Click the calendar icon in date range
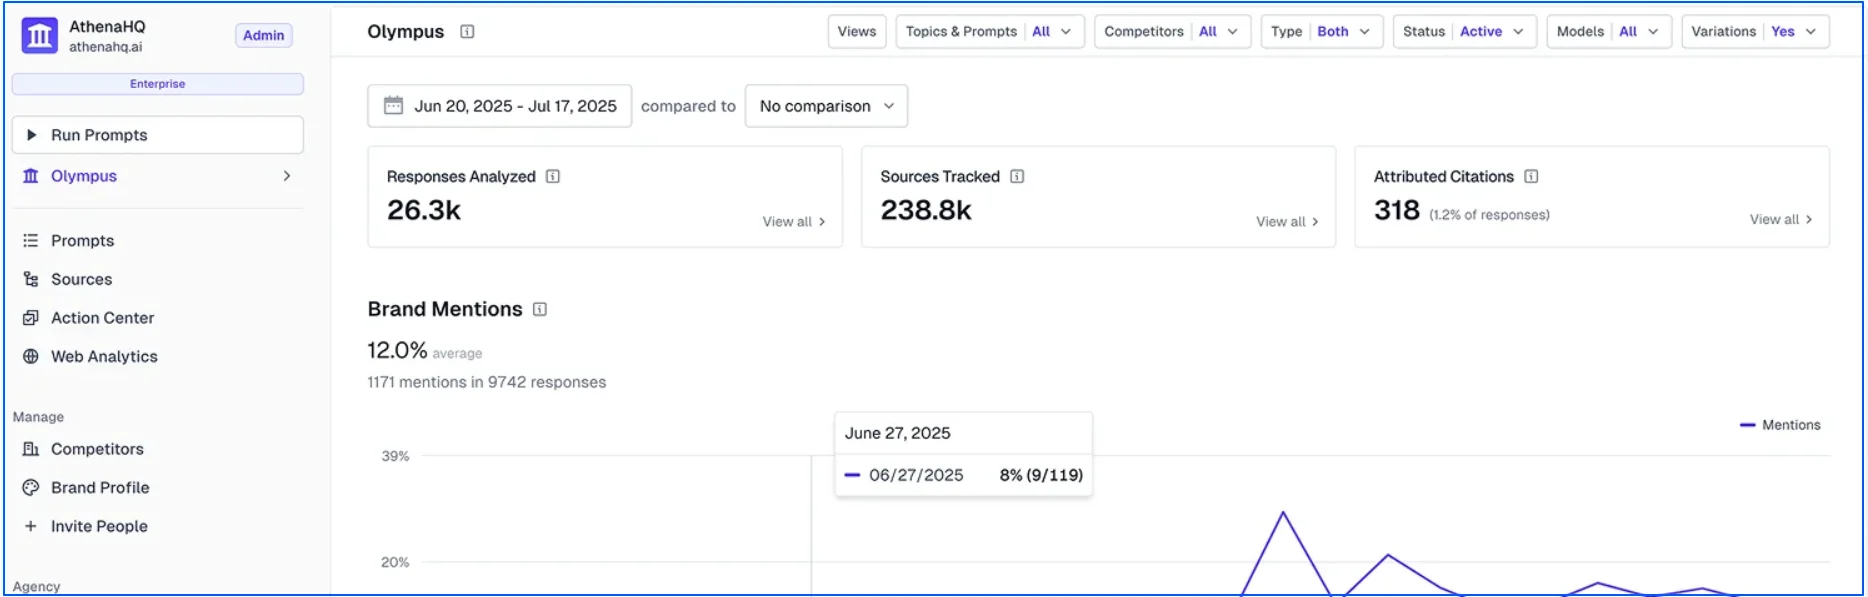Viewport: 1868px width, 597px height. coord(394,106)
